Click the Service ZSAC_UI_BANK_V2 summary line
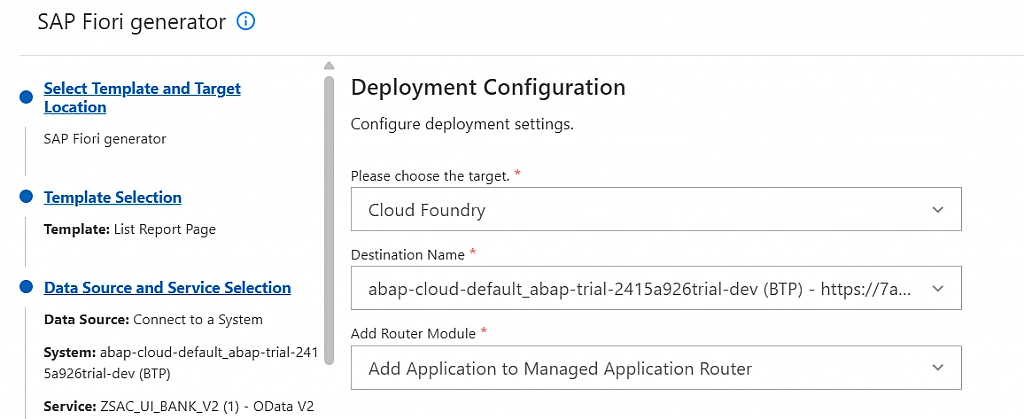Viewport: 1024px width, 419px height. (165, 407)
